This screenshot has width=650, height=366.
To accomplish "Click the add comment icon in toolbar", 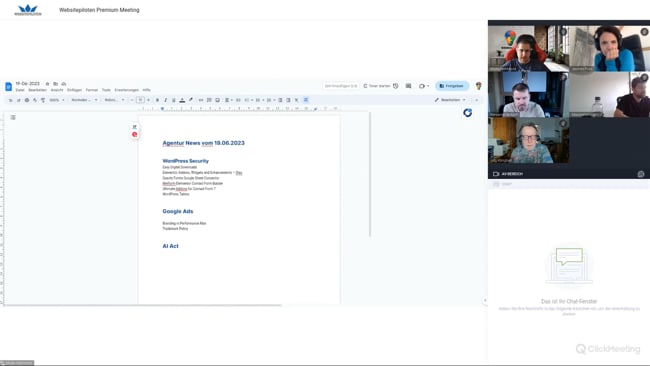I will point(209,100).
